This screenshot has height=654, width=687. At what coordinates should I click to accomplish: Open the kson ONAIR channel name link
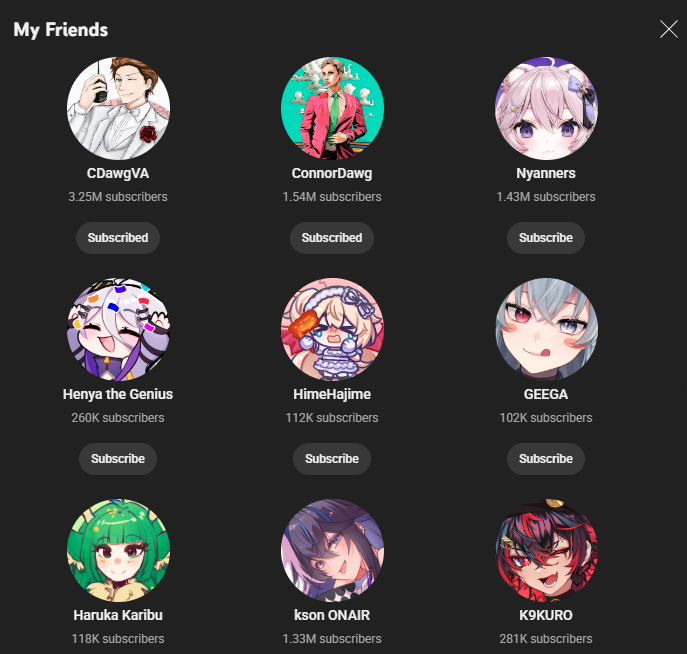[332, 615]
